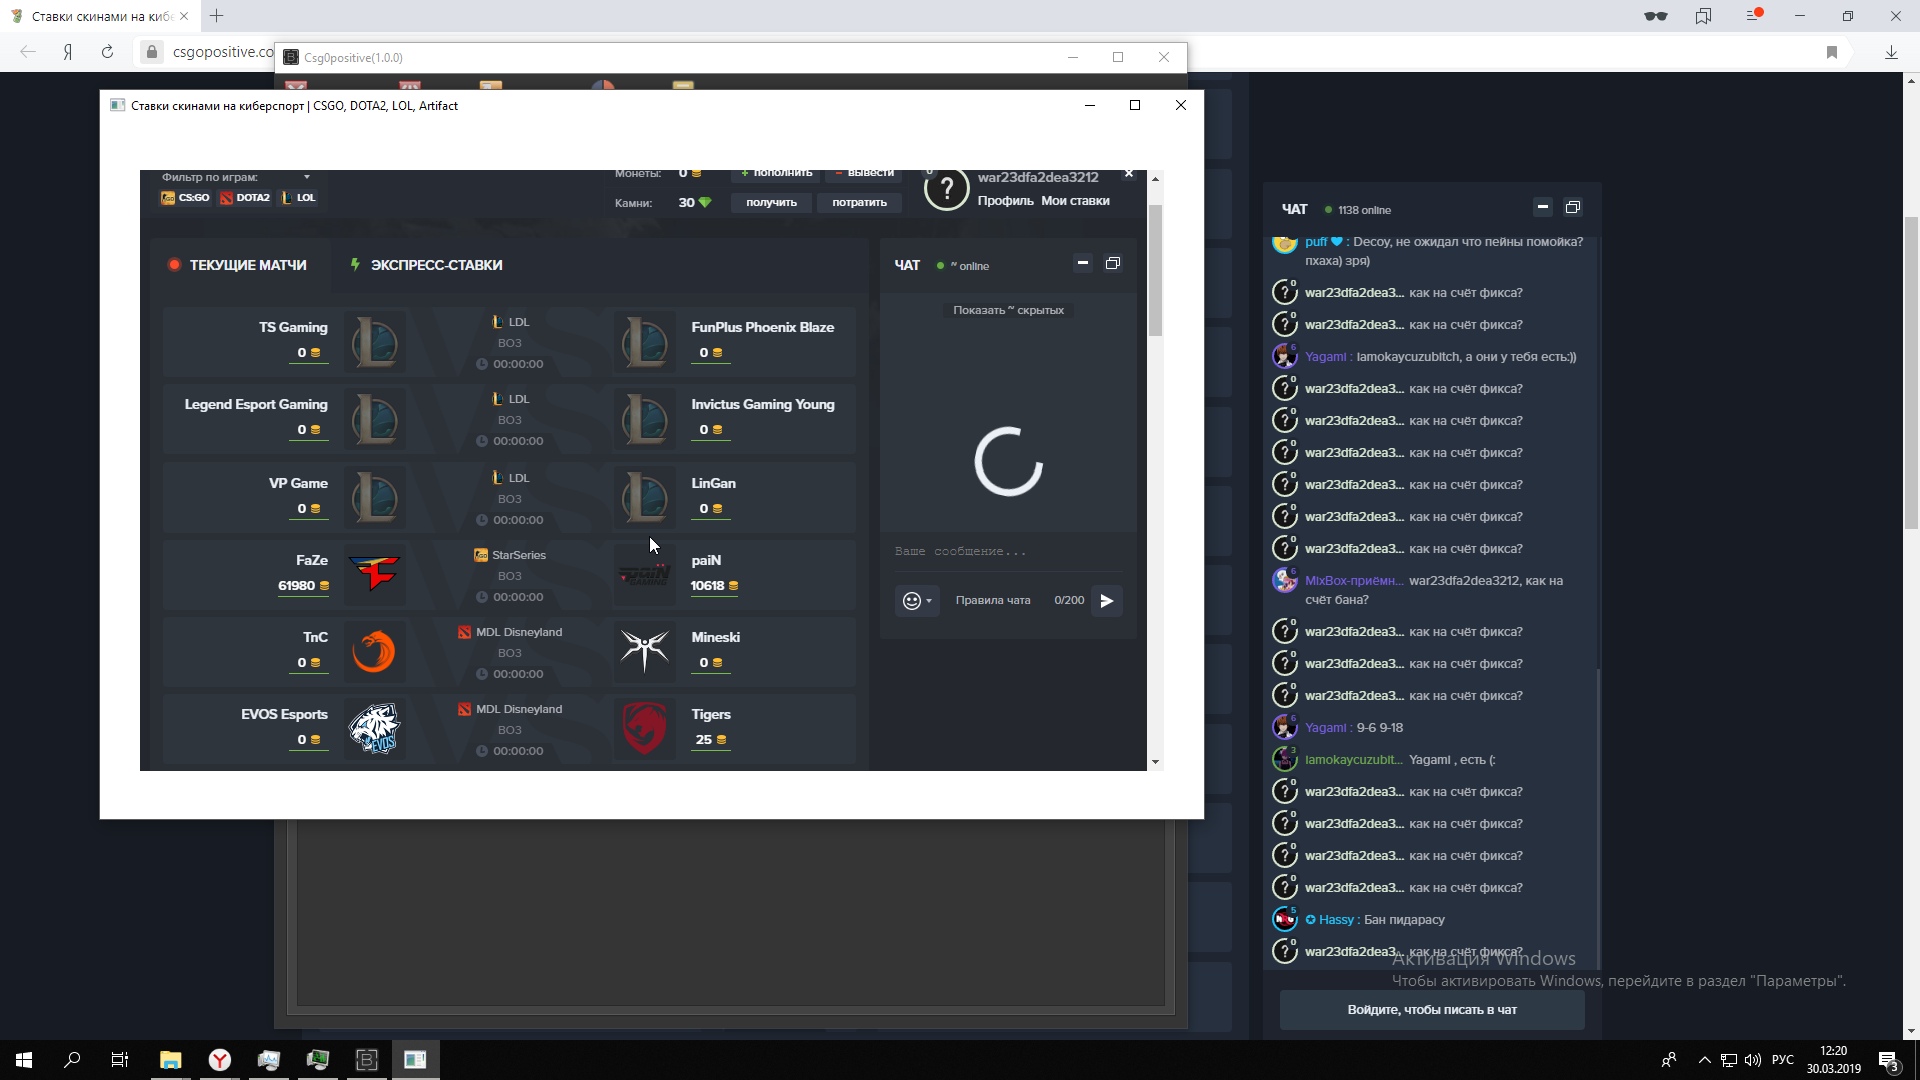
Task: Collapse the inner chat panel
Action: tap(1082, 263)
